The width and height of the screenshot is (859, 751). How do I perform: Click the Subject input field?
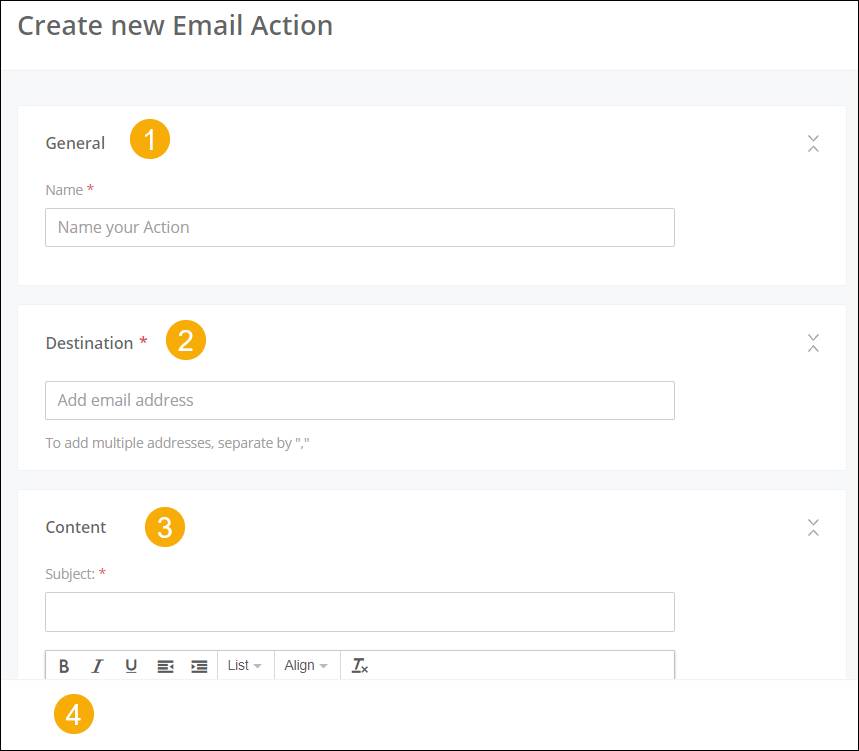[360, 612]
